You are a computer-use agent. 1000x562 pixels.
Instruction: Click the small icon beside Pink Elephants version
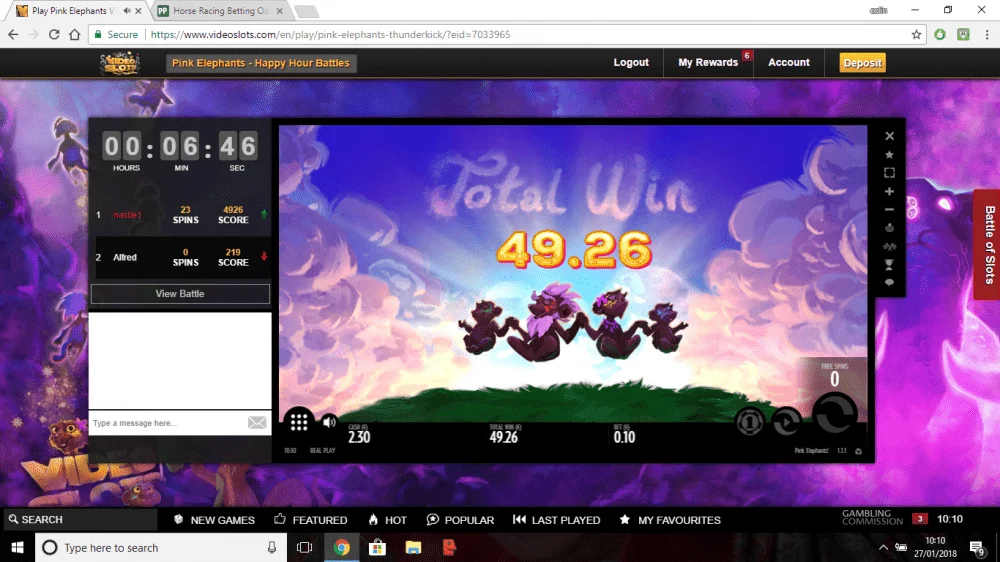pyautogui.click(x=858, y=451)
